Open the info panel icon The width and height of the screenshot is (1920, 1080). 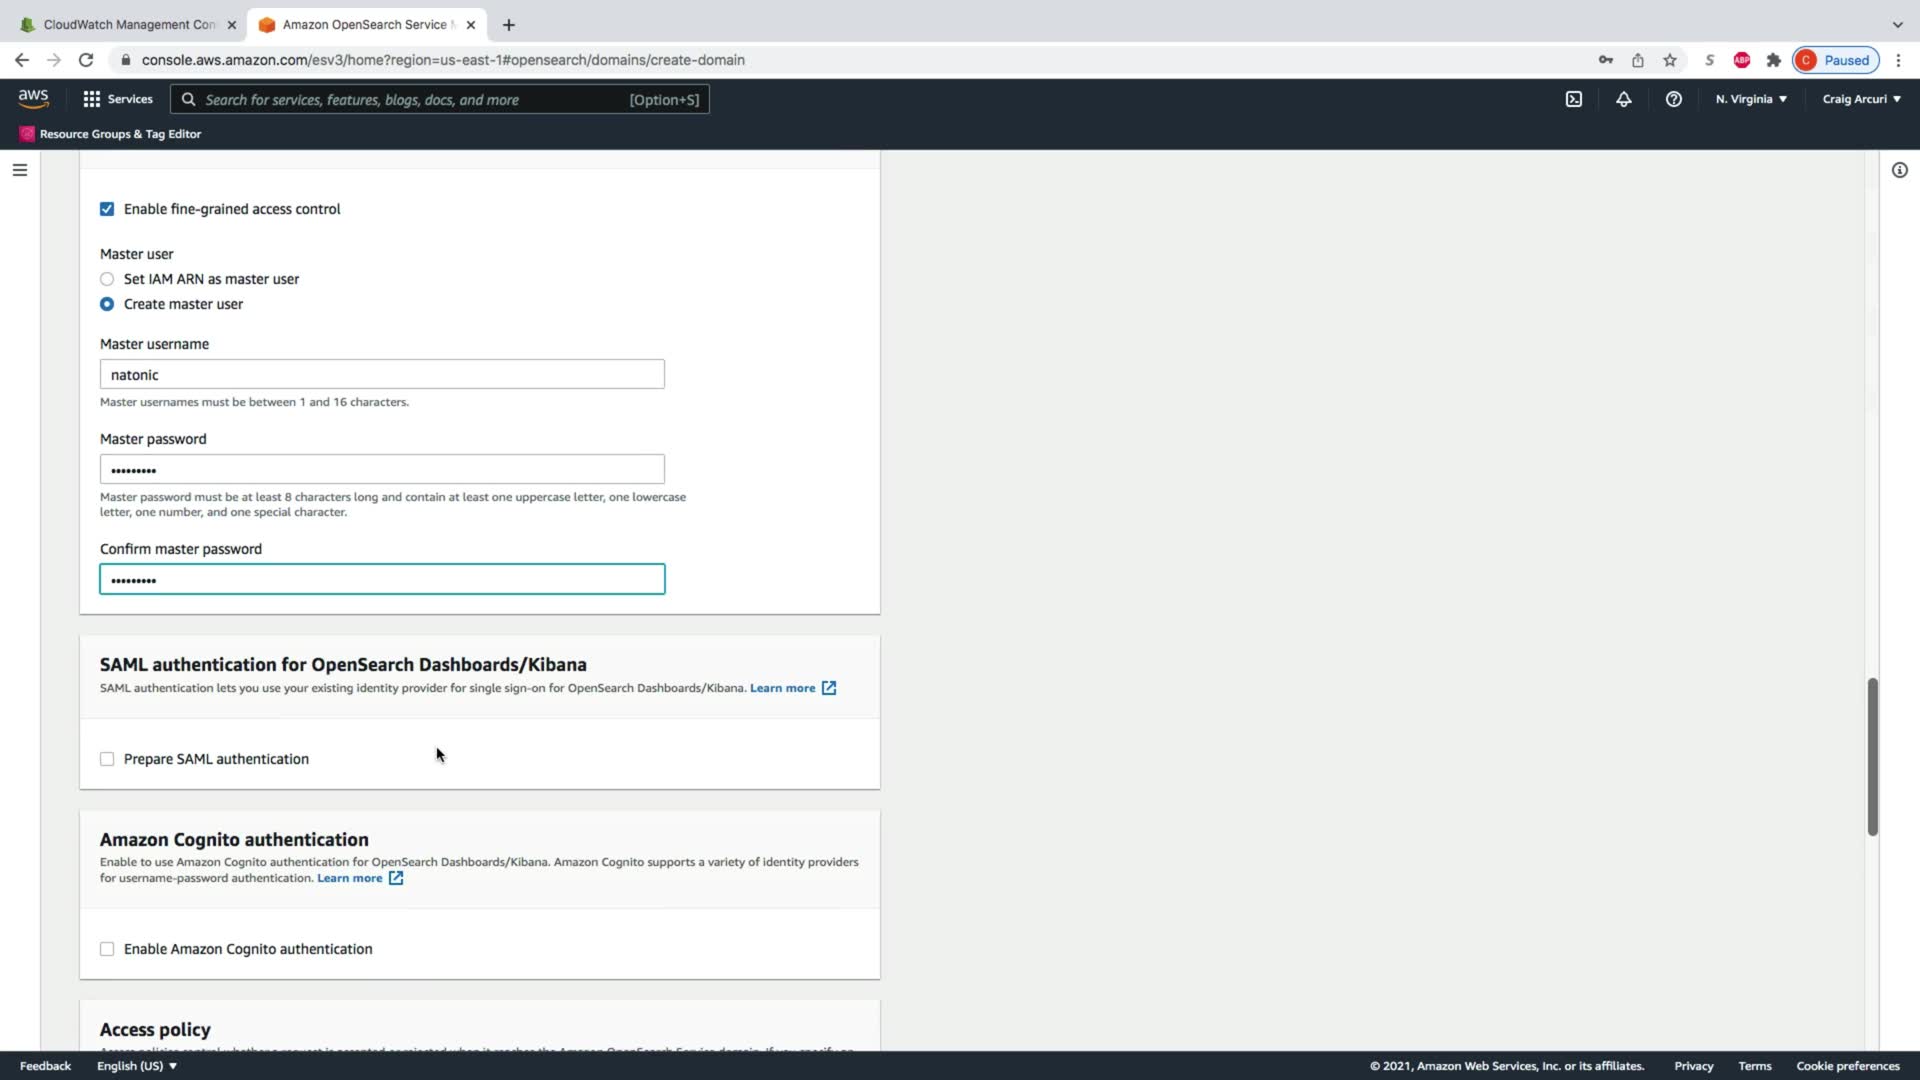(x=1899, y=170)
